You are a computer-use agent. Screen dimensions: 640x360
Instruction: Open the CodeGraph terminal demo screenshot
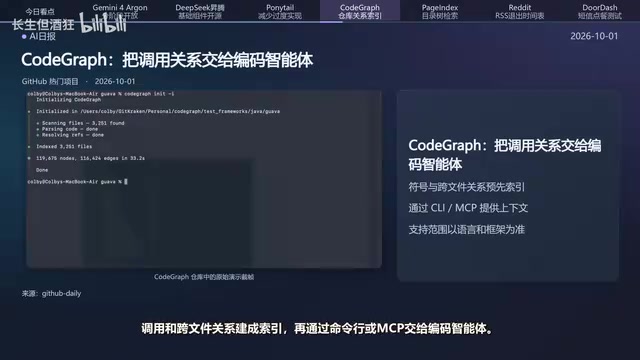click(x=204, y=179)
